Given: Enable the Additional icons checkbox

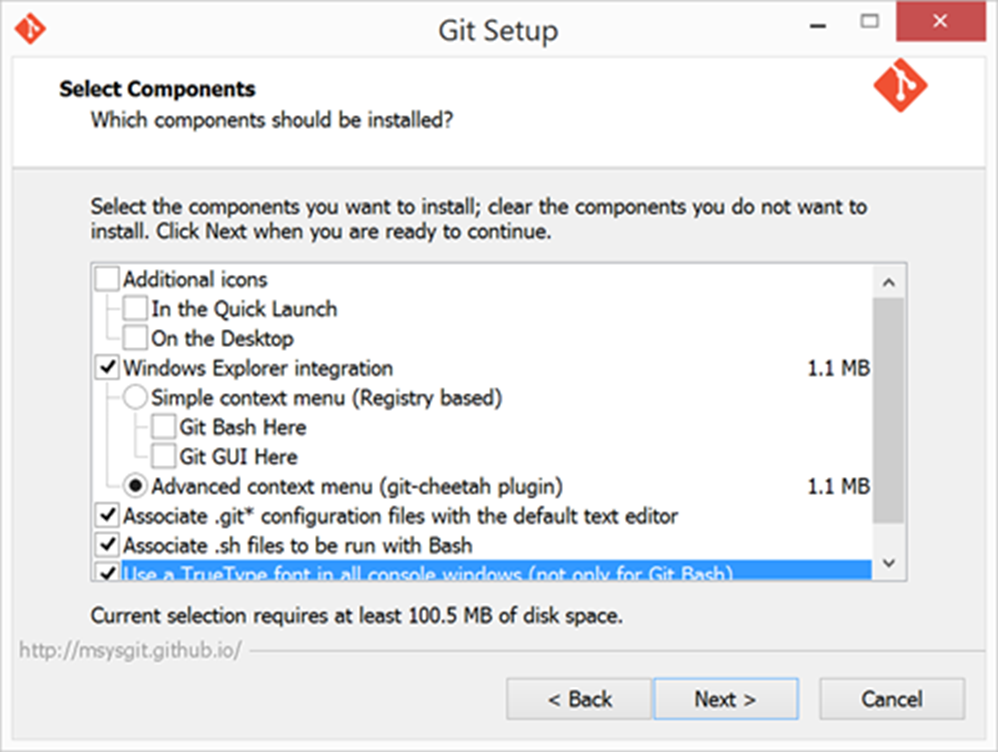Looking at the screenshot, I should pyautogui.click(x=108, y=279).
